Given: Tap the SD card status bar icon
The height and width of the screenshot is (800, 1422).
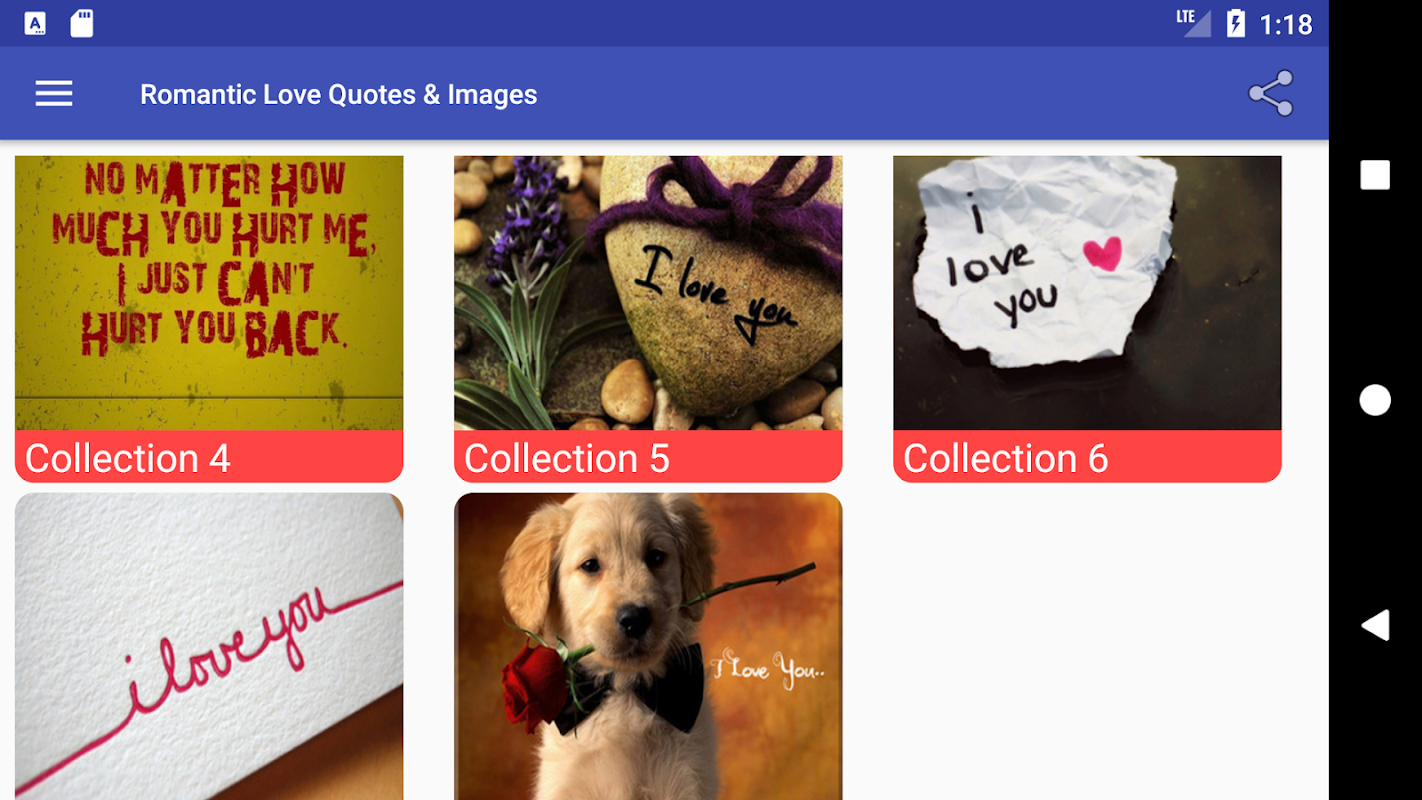Looking at the screenshot, I should click(x=82, y=23).
